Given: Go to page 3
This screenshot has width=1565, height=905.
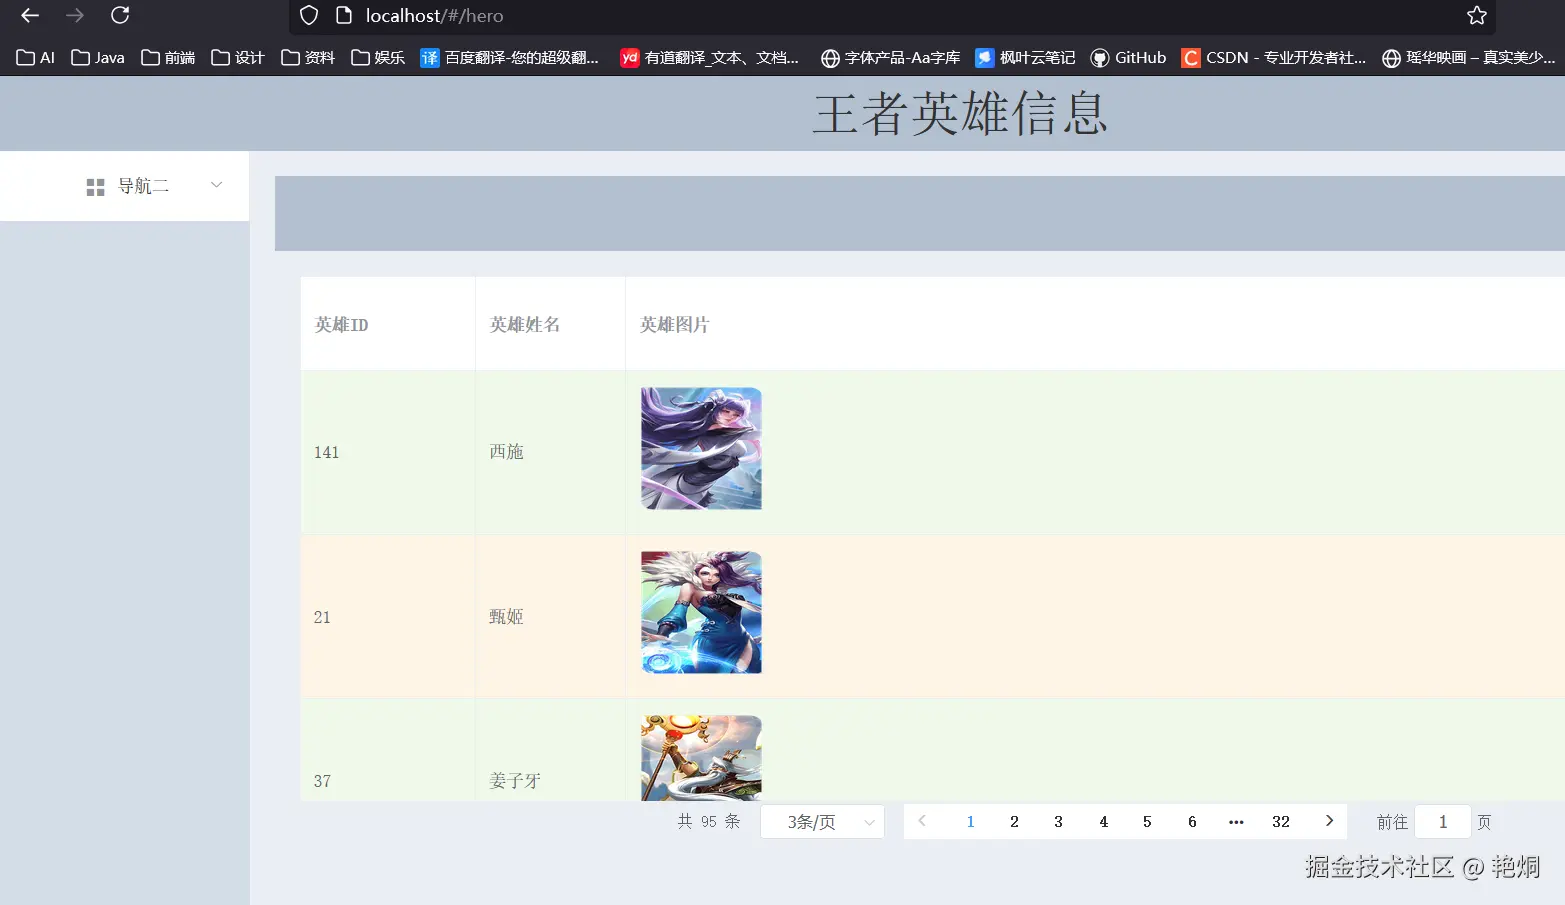Looking at the screenshot, I should tap(1058, 822).
